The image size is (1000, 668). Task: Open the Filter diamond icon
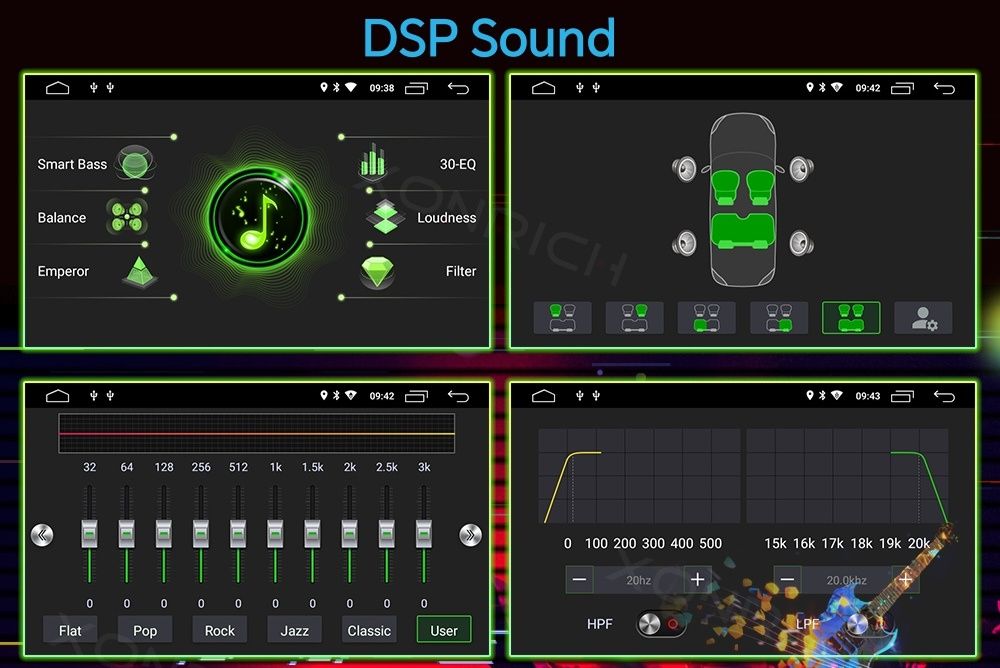(x=378, y=272)
